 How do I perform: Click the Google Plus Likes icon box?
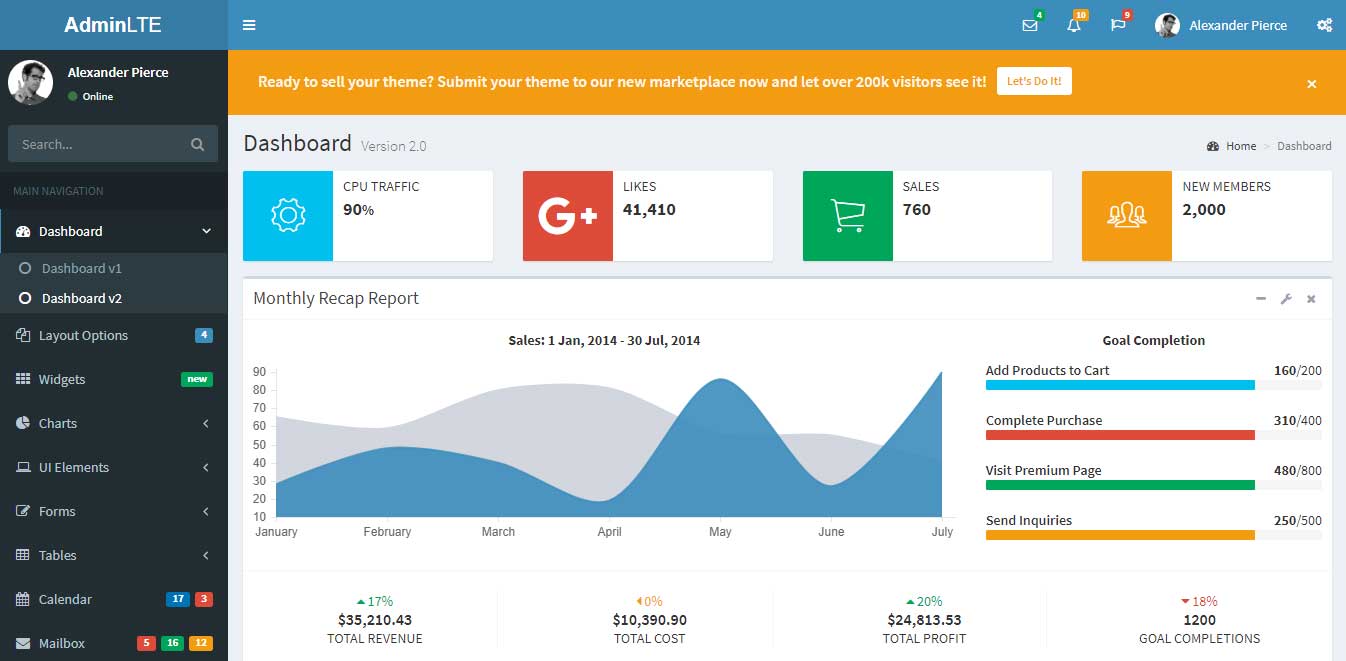coord(568,216)
